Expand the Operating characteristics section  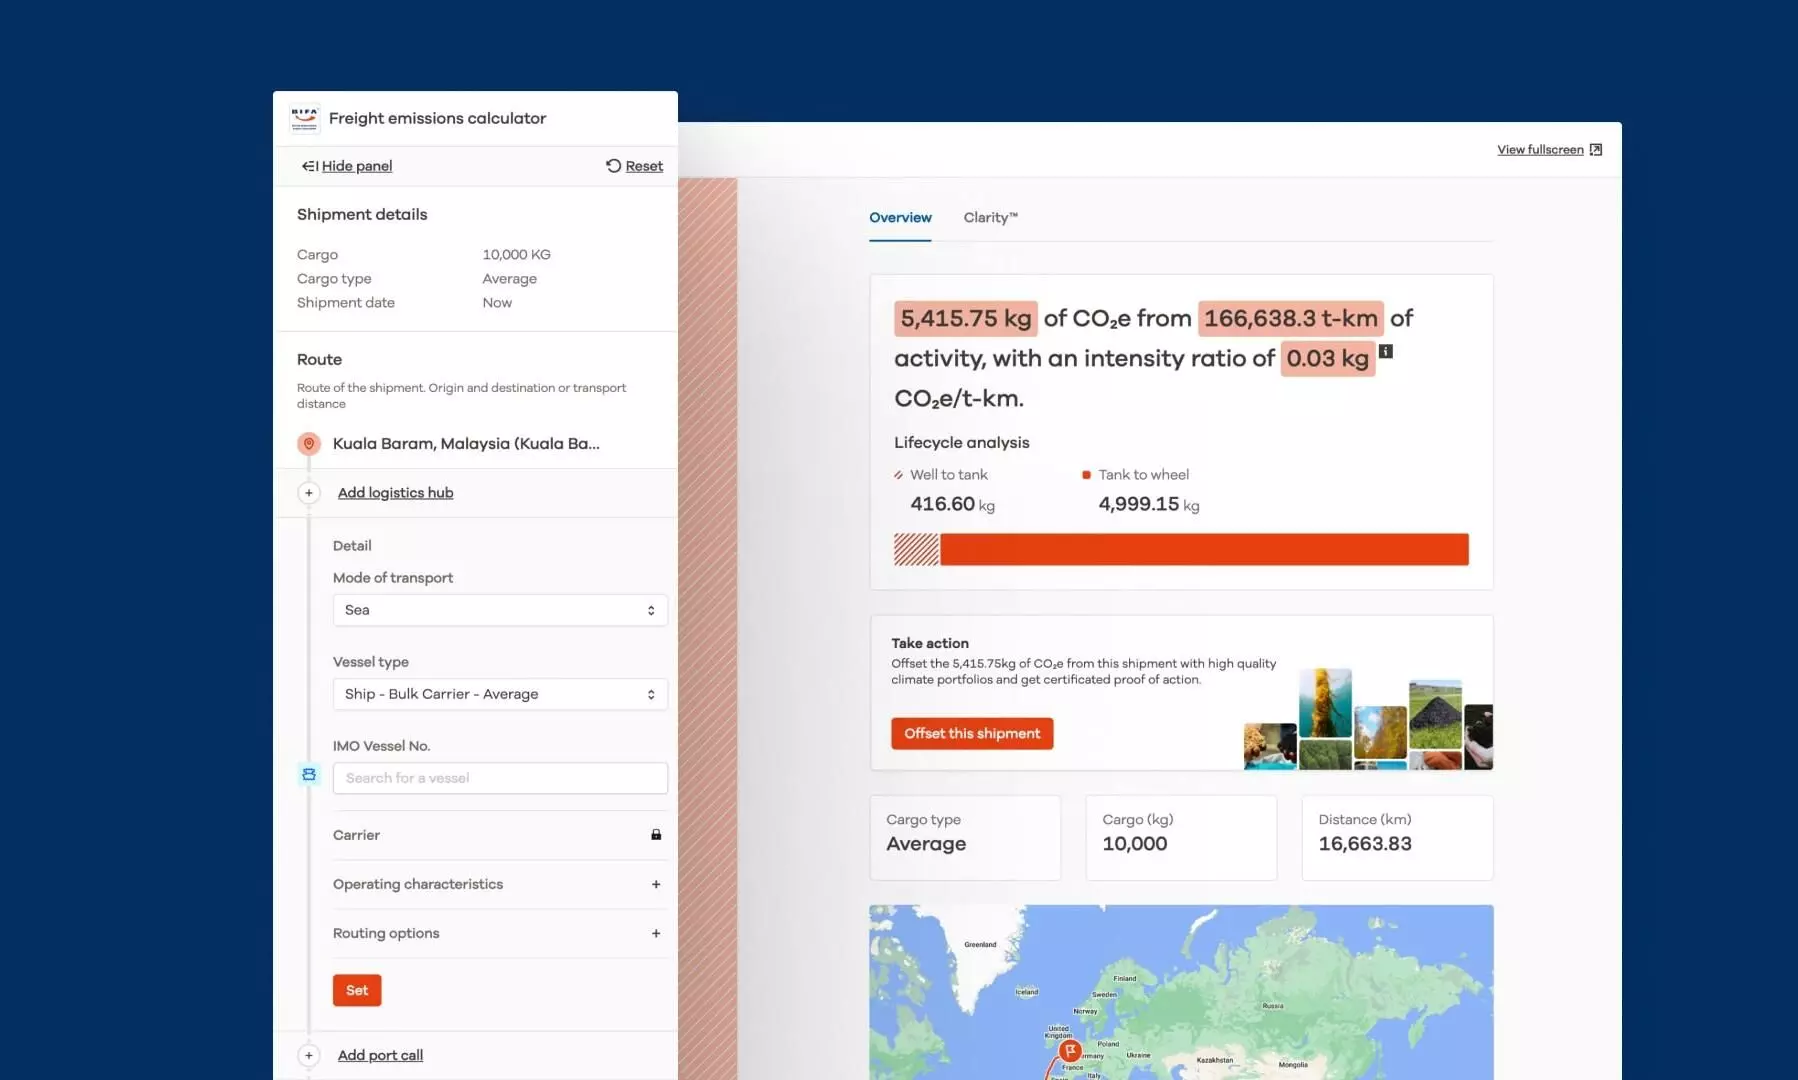point(656,884)
